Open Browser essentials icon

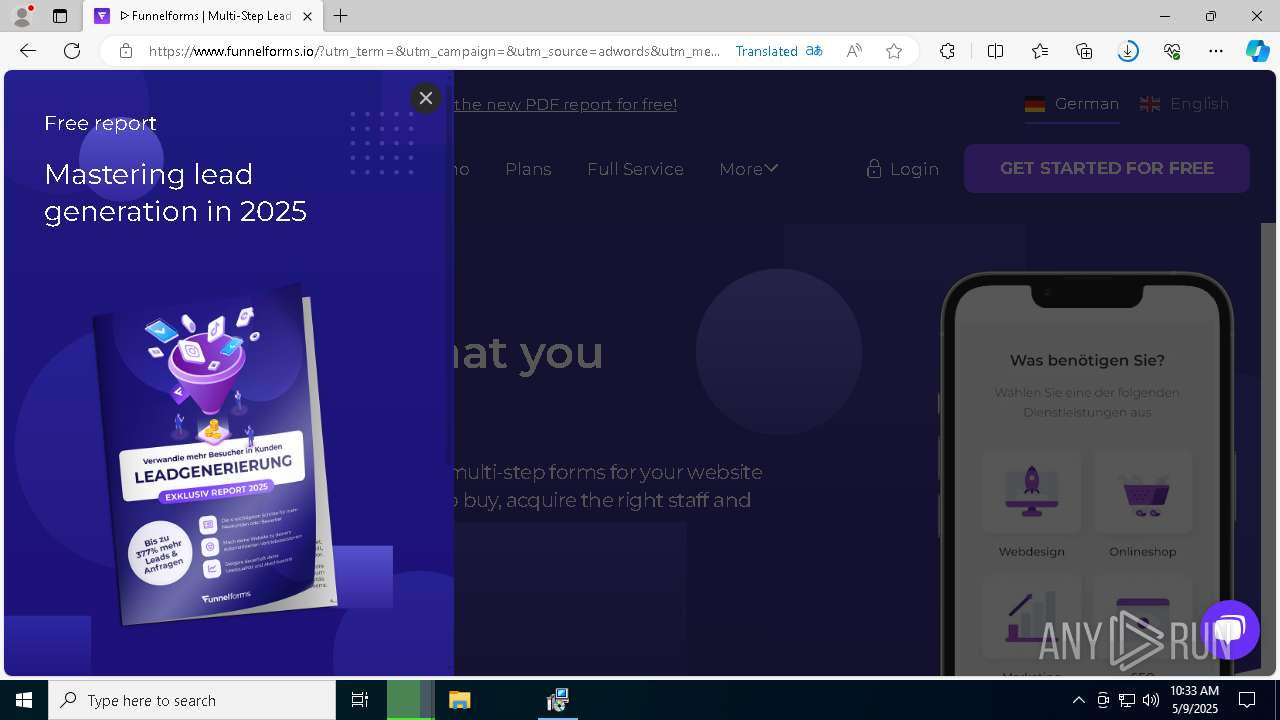[1172, 51]
